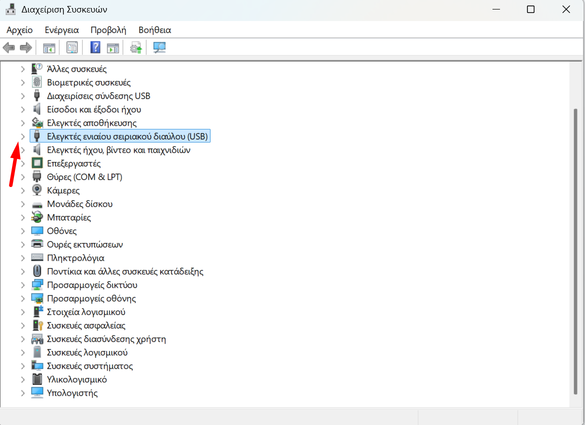Expand the Μονάδες δίσκου chevron
Image resolution: width=585 pixels, height=425 pixels.
tap(22, 204)
